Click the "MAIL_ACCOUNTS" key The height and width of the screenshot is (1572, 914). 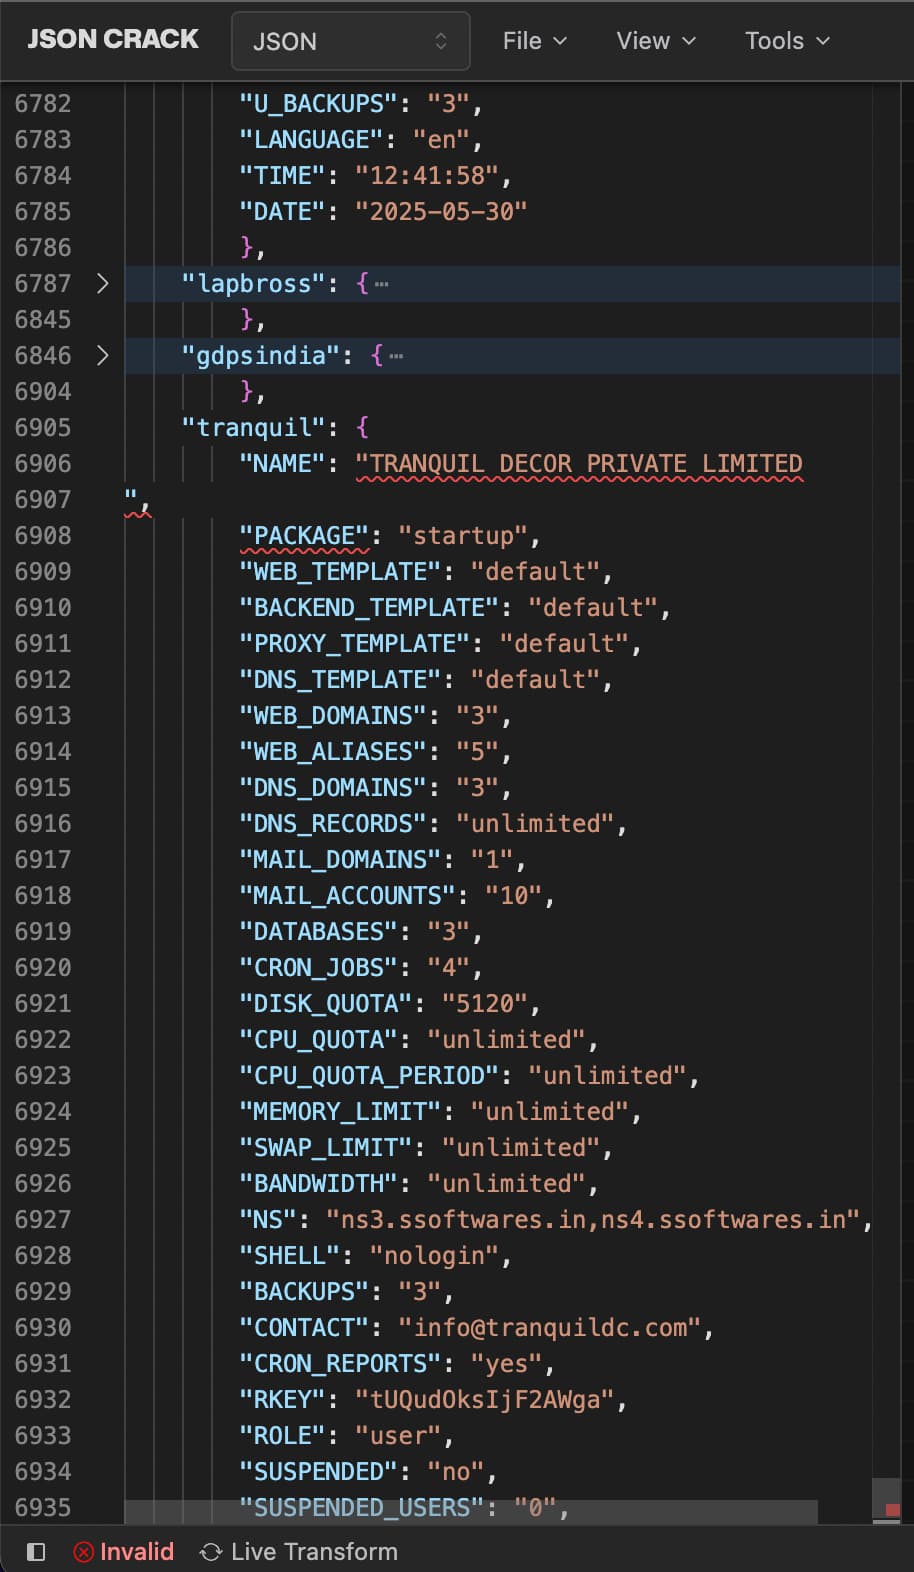pyautogui.click(x=348, y=895)
